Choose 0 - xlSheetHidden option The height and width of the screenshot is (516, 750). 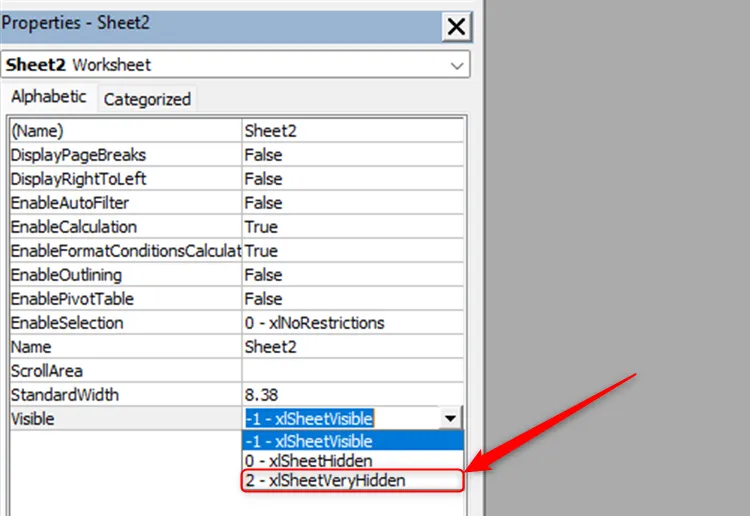[x=353, y=461]
